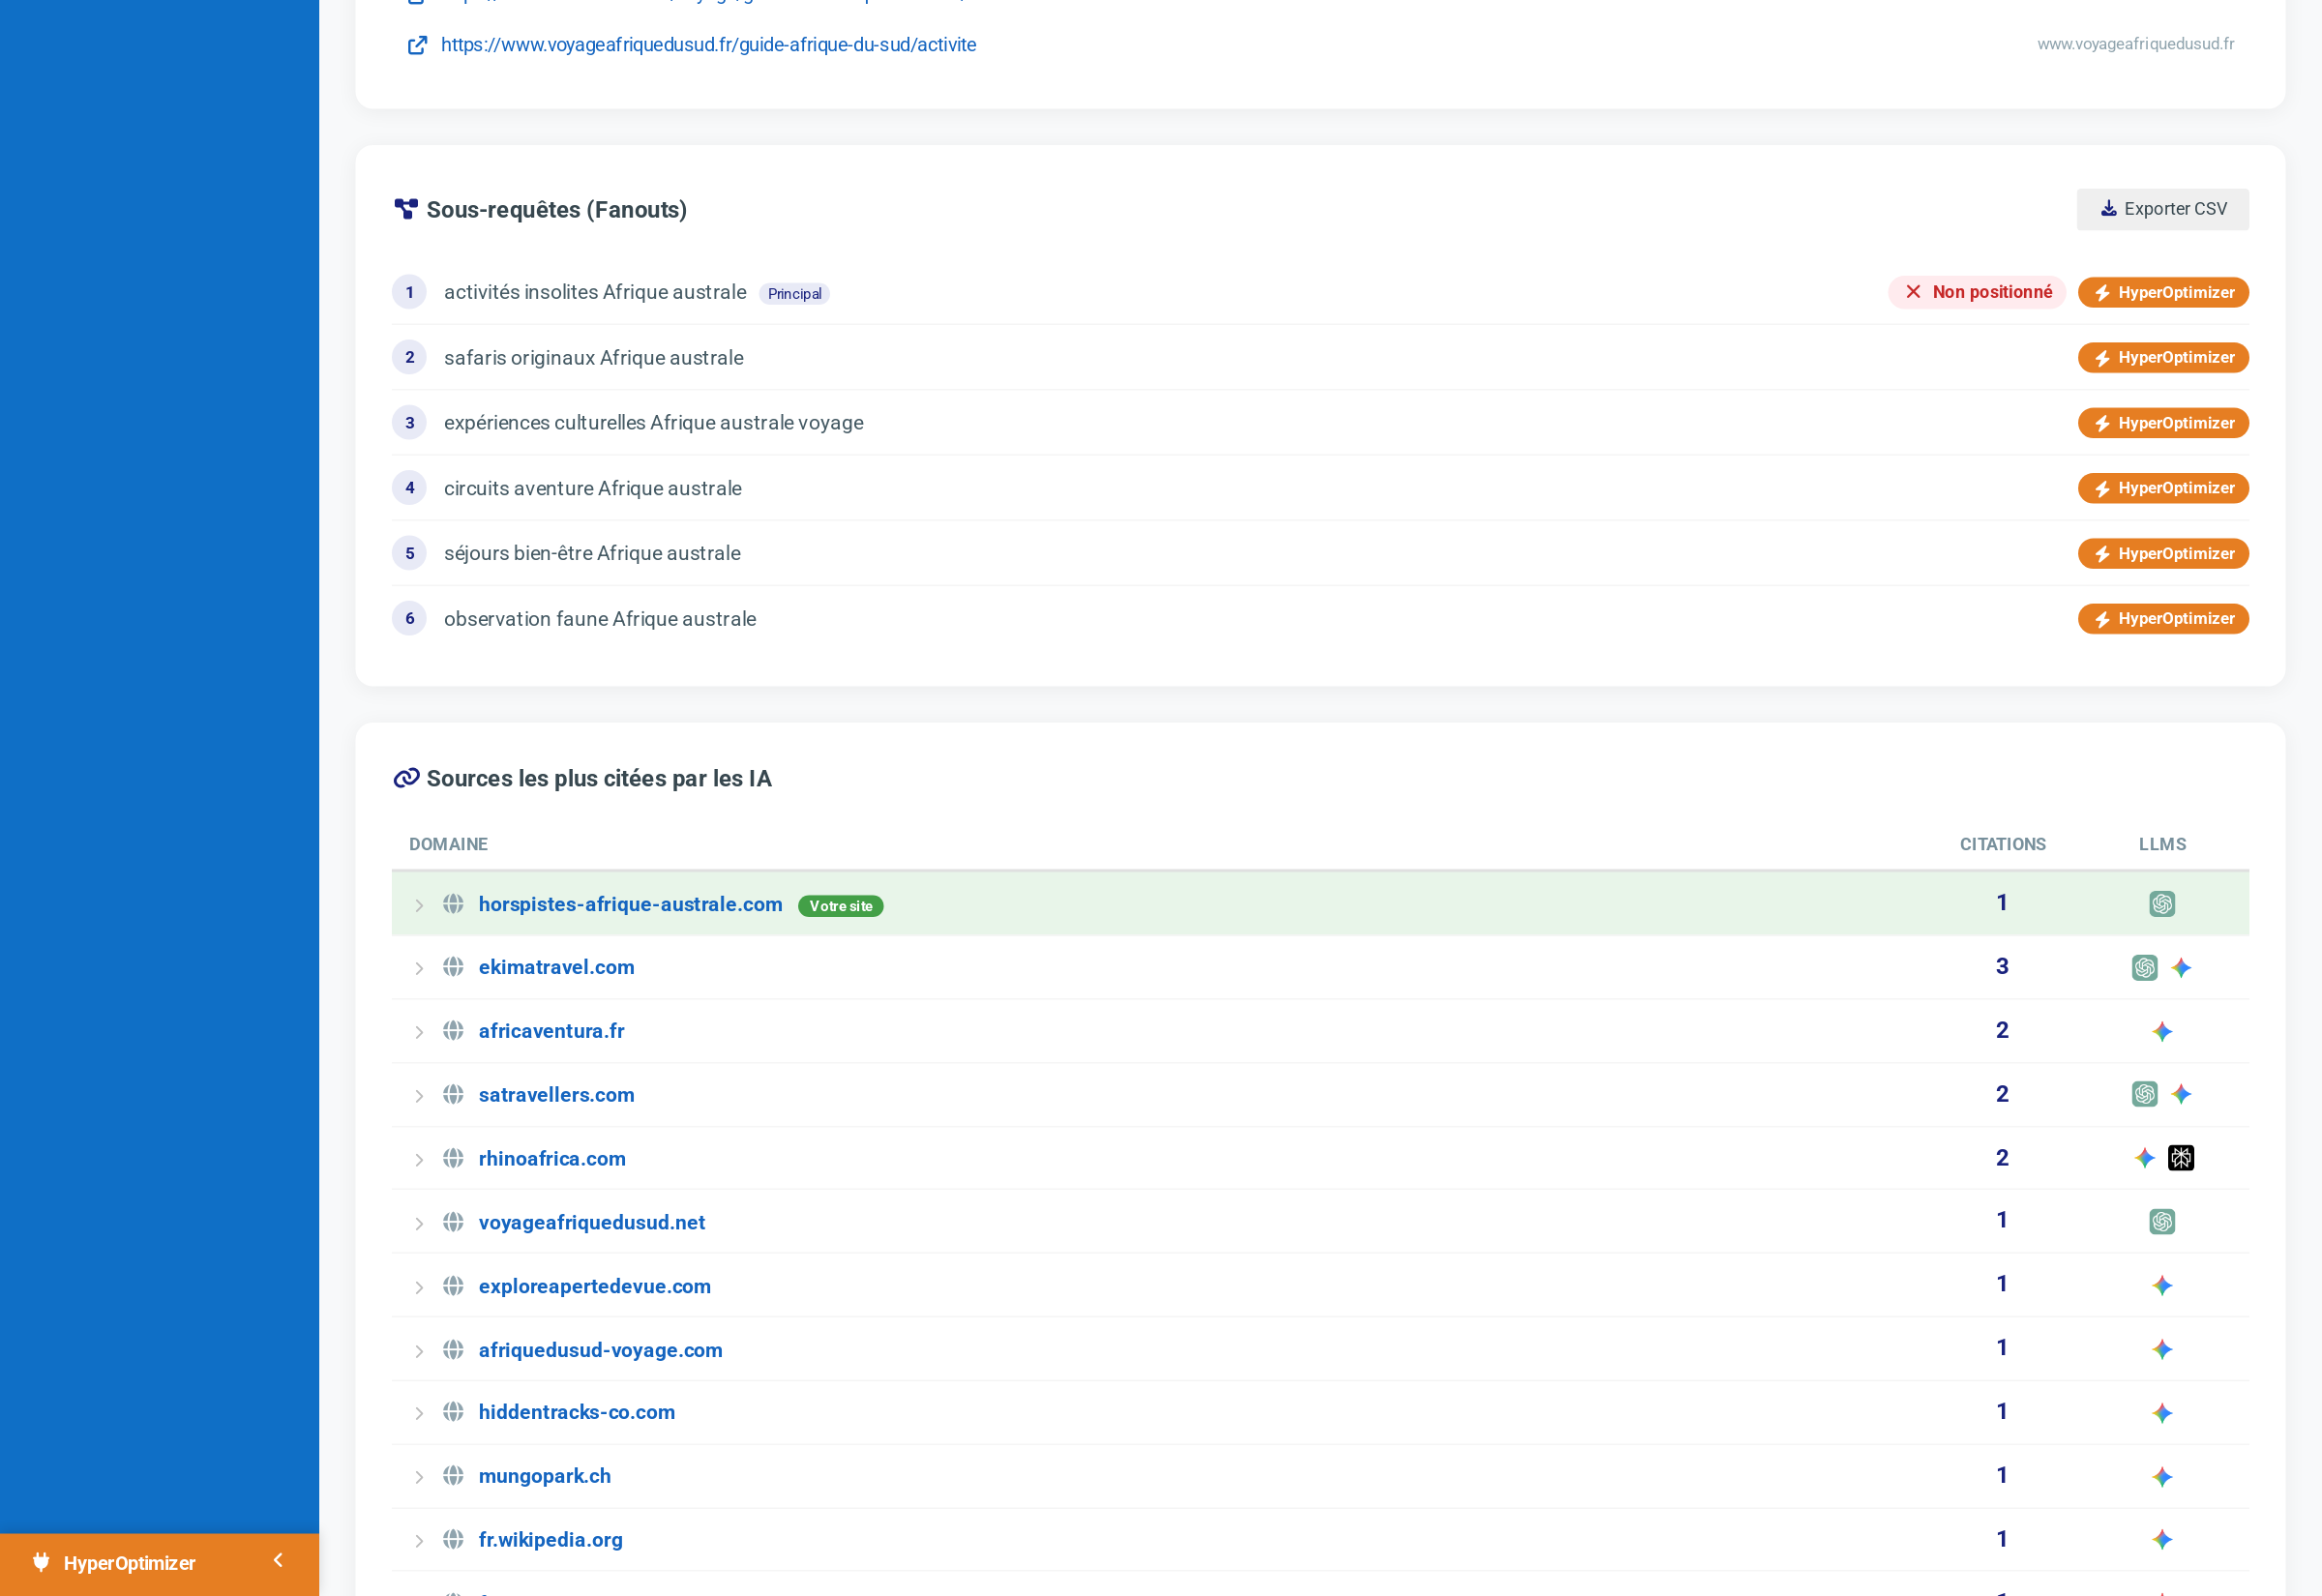Expand the mungopark.ch source row
The height and width of the screenshot is (1596, 2322).
(419, 1477)
